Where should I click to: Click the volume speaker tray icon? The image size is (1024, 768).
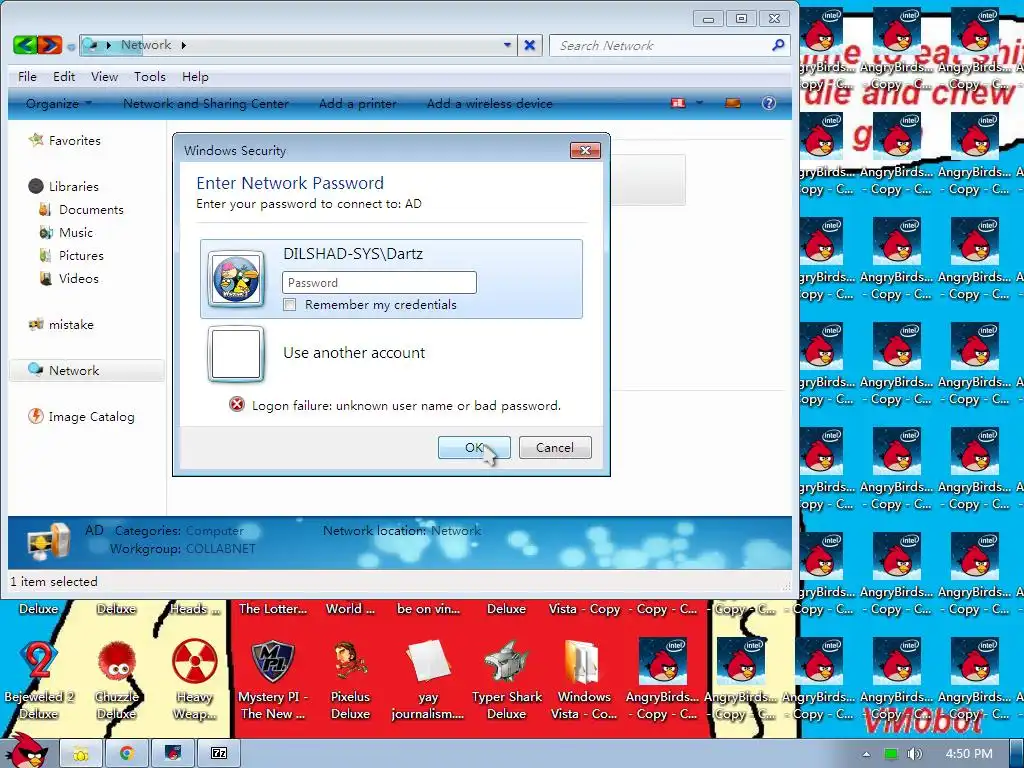pos(915,754)
